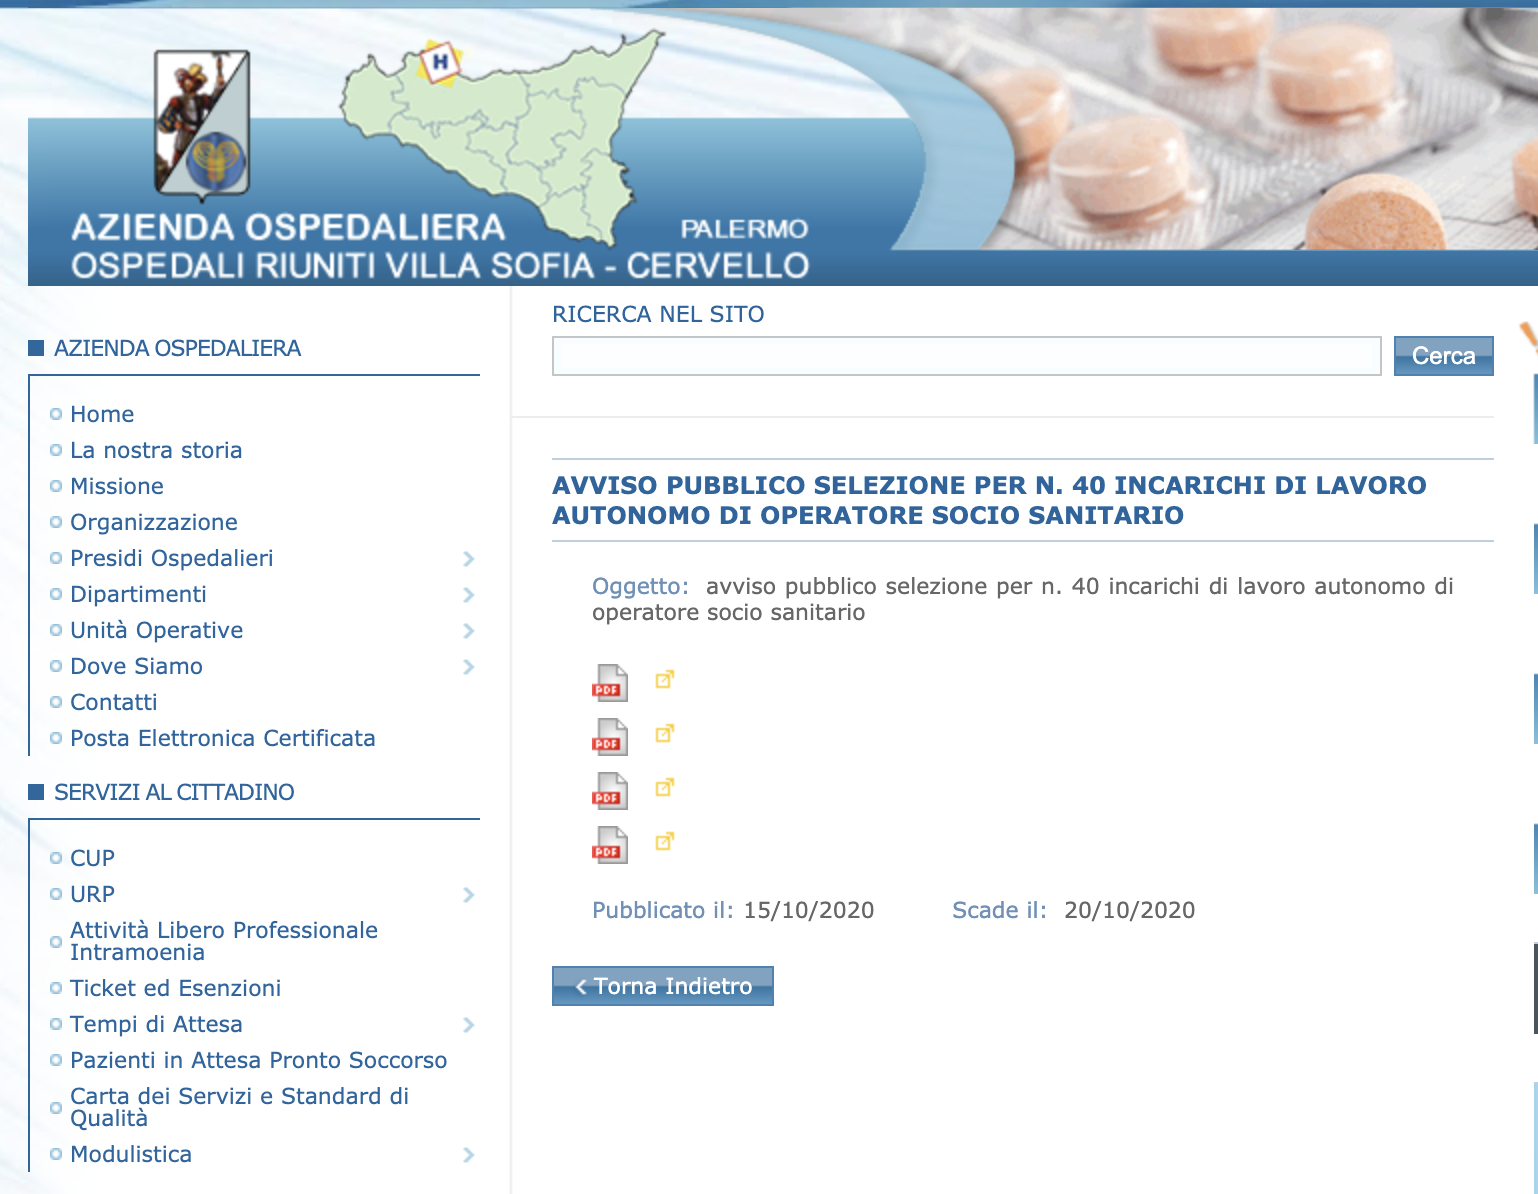
Task: Click external link icon beside third PDF
Action: pos(664,788)
